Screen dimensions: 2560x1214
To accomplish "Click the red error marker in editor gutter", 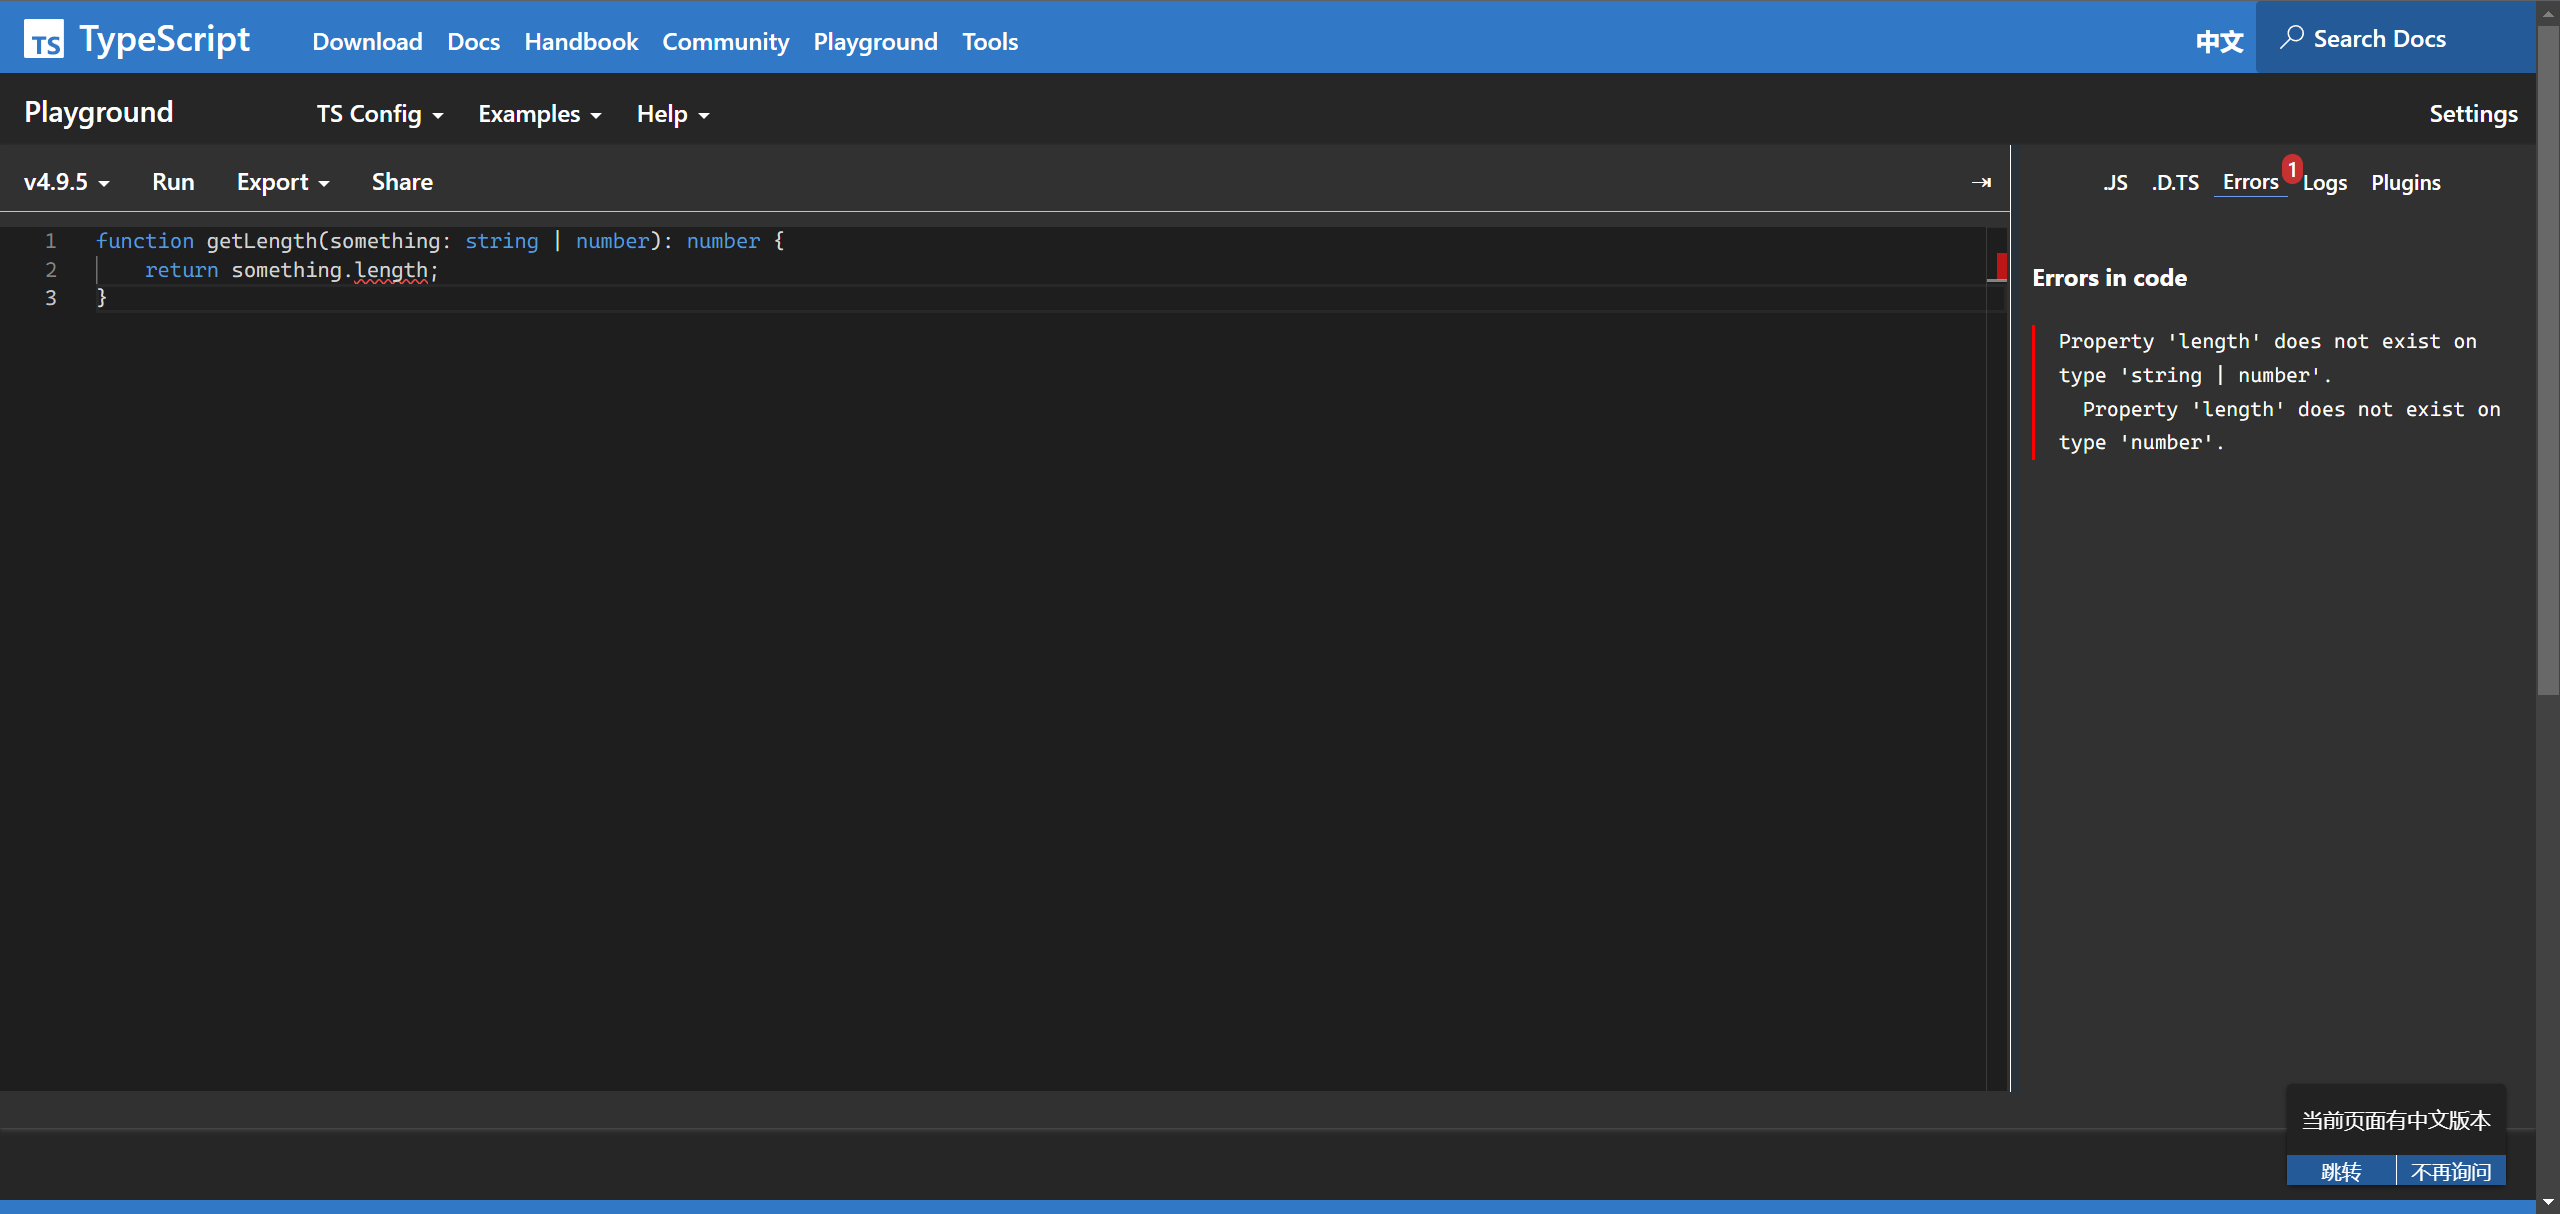I will (x=2001, y=265).
